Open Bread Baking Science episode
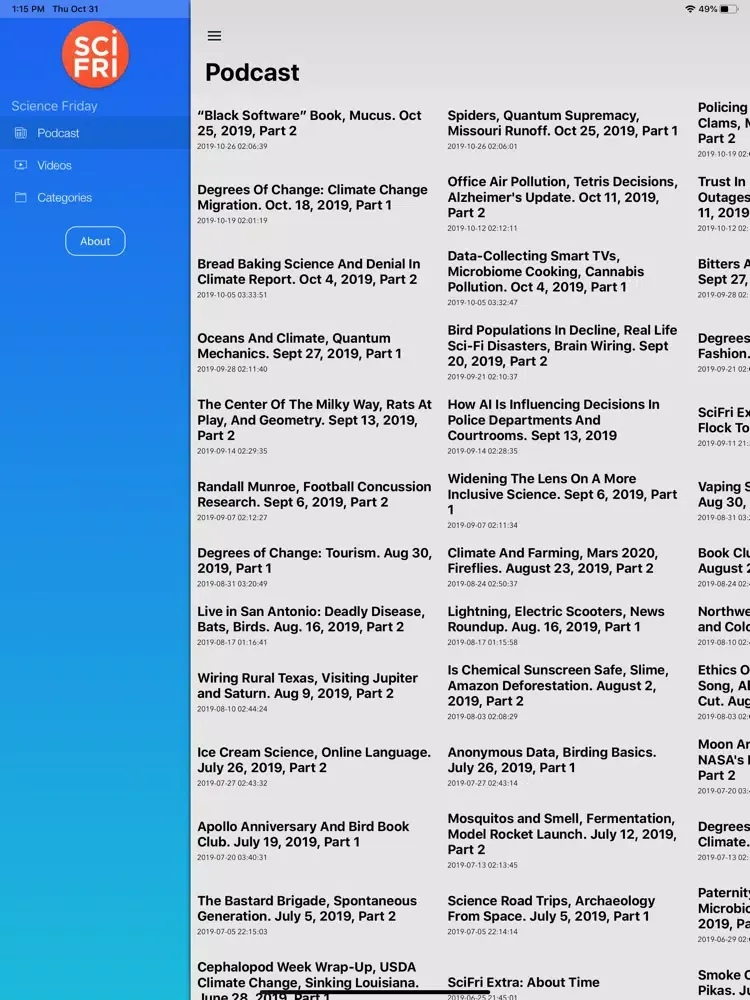The image size is (750, 1000). (x=309, y=271)
